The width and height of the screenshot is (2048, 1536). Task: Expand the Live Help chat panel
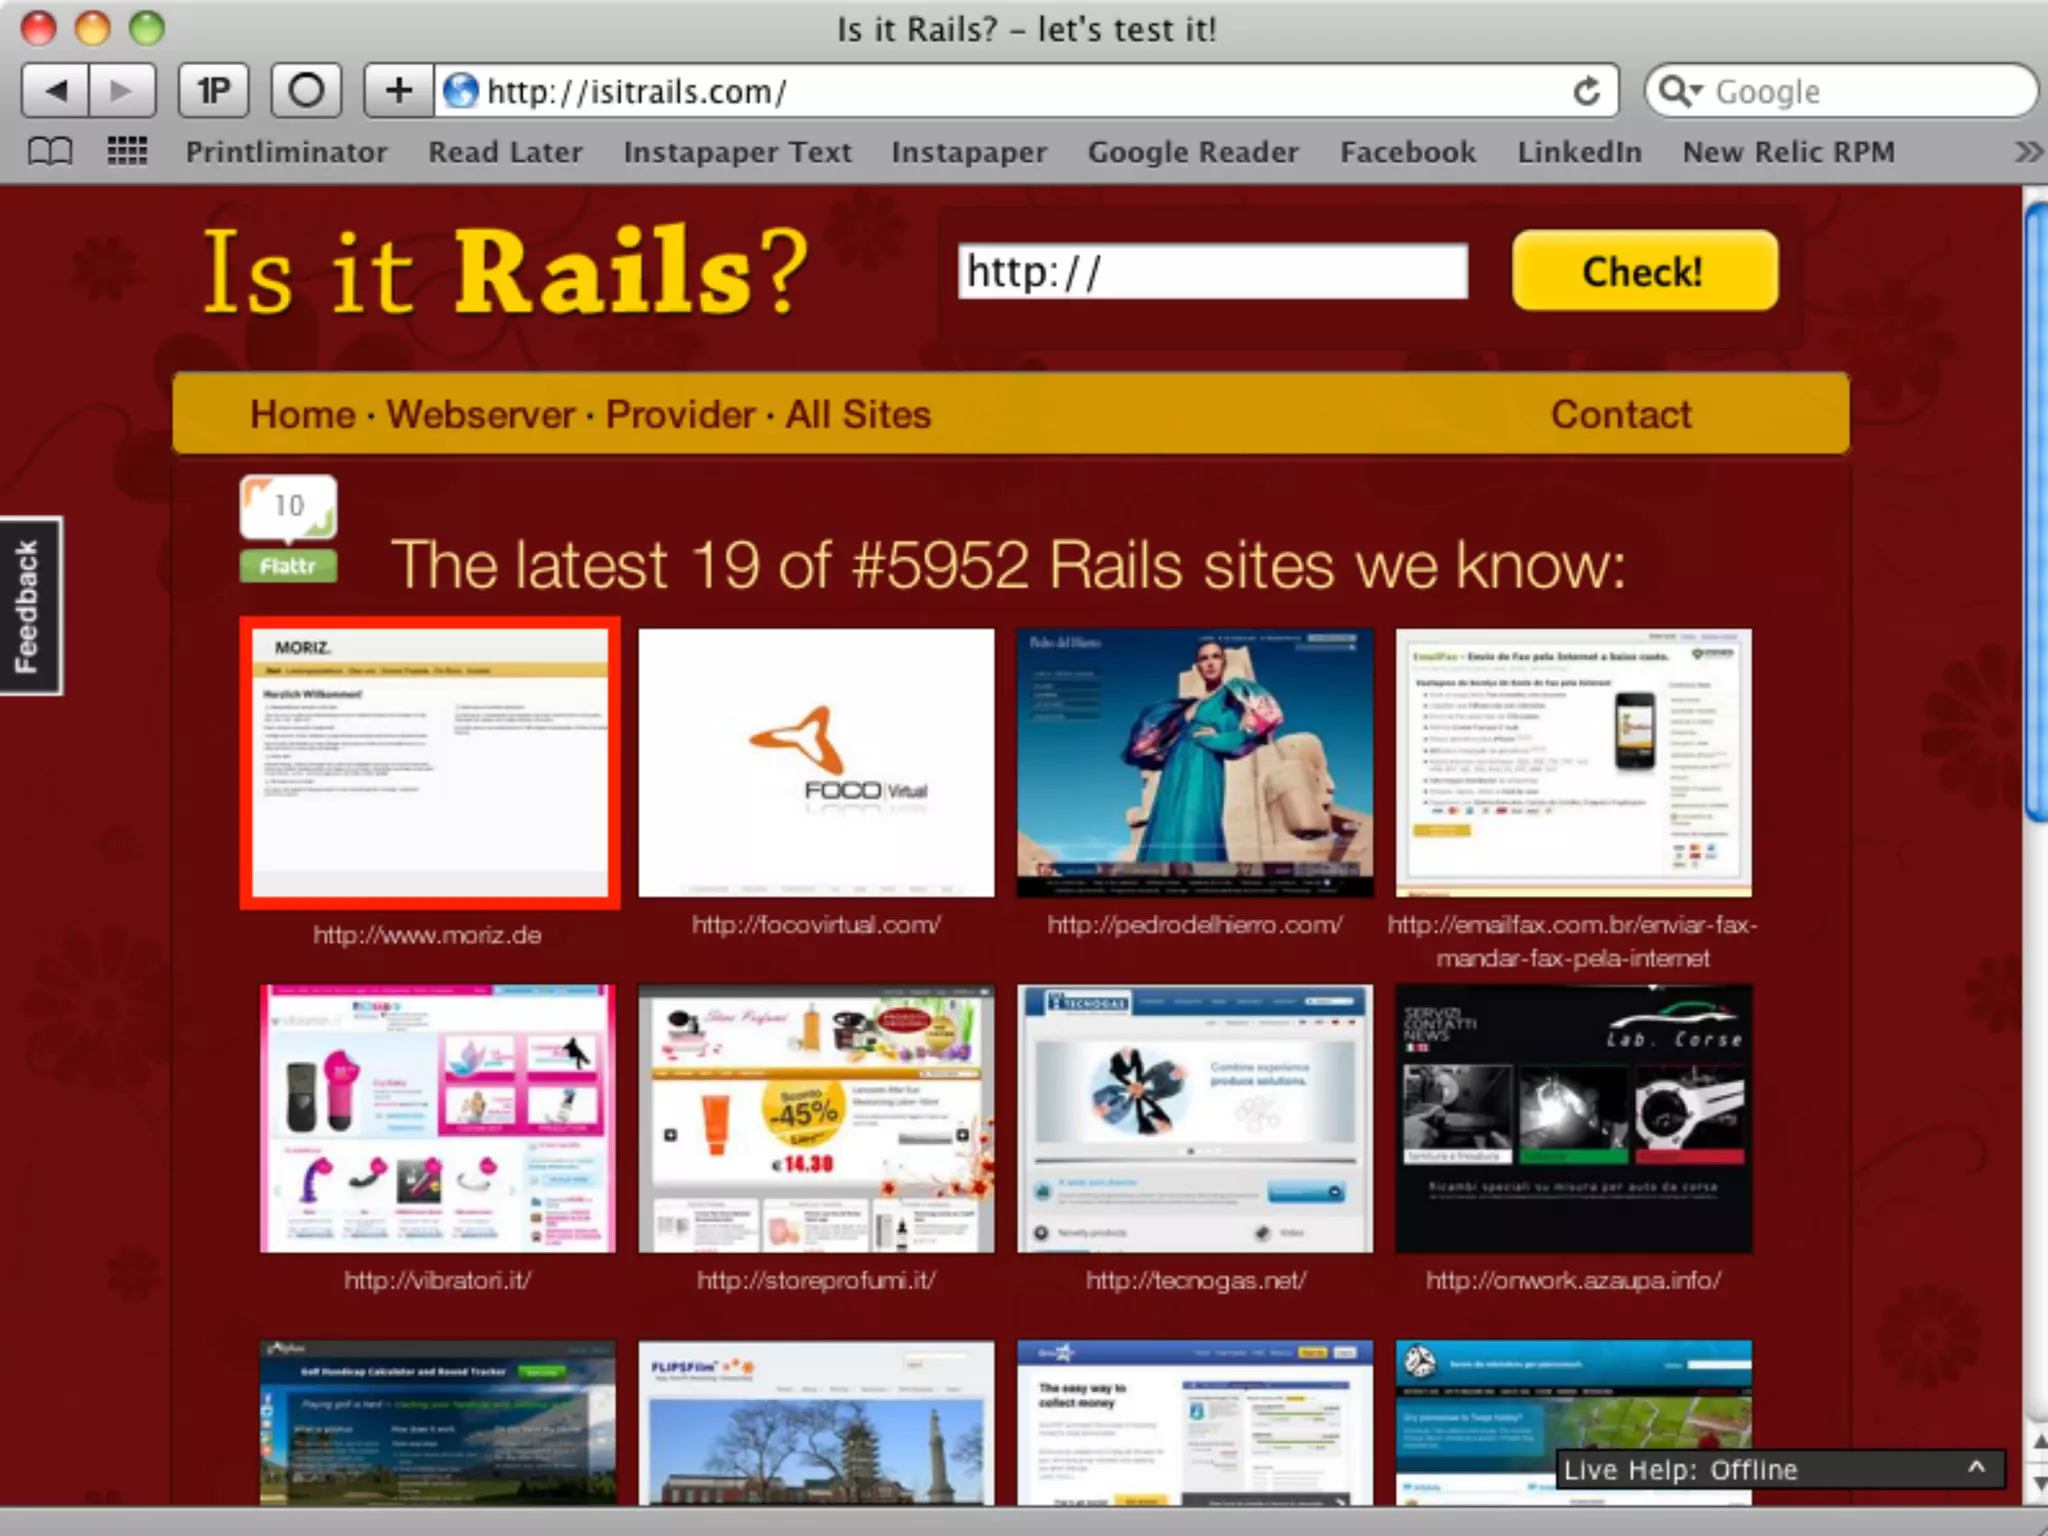[x=1976, y=1468]
